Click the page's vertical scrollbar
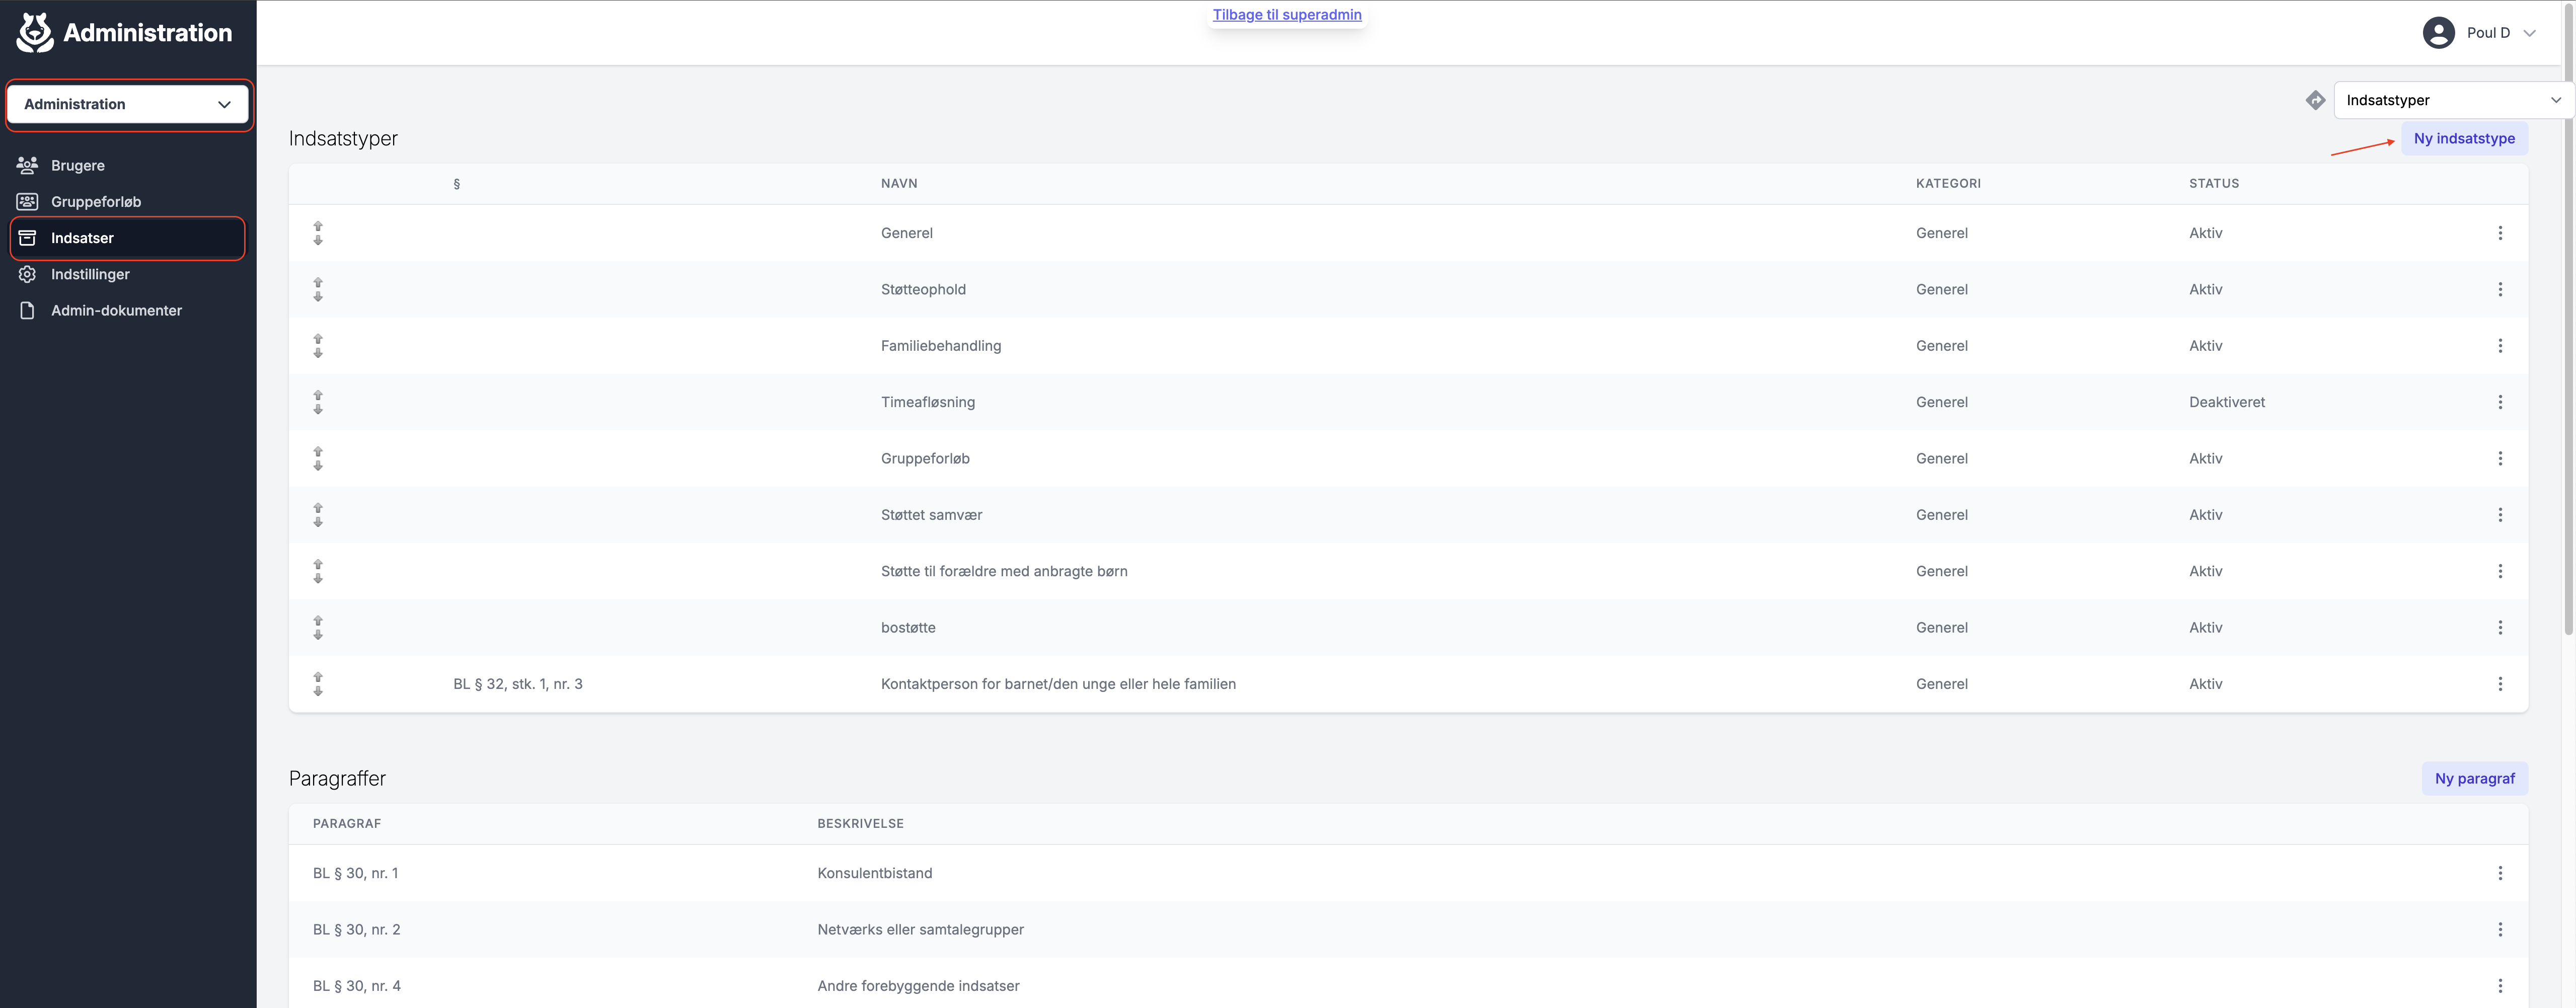Screen dimensions: 2576x1008 2569,330
